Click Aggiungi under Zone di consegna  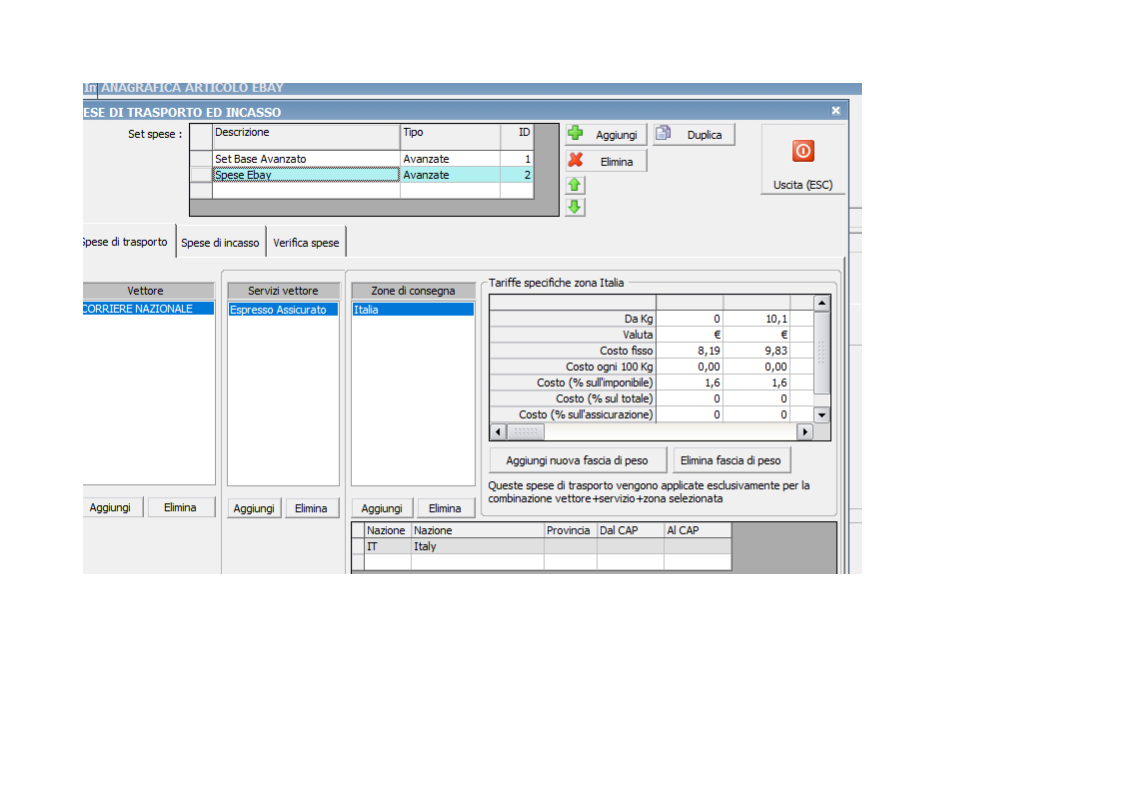click(381, 508)
